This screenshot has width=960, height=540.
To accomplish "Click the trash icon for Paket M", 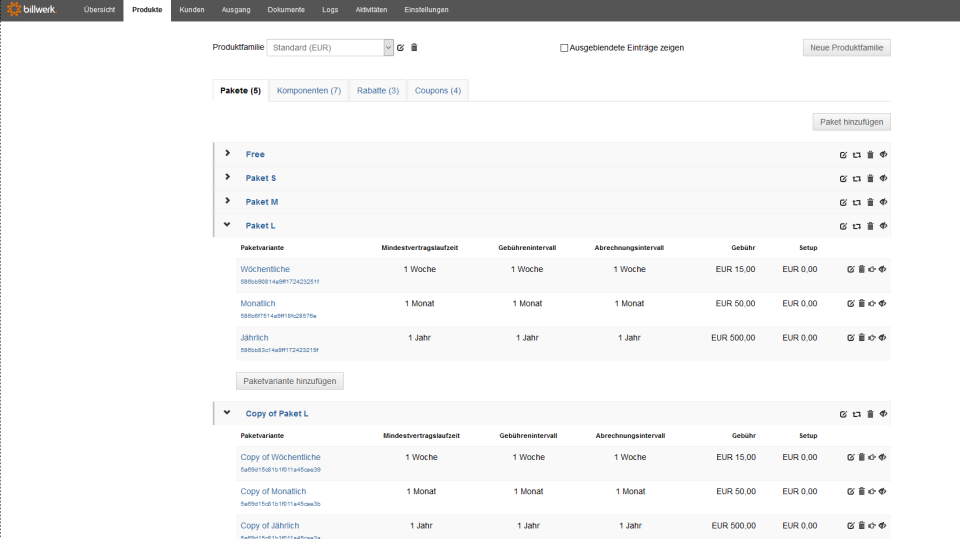I will 870,202.
